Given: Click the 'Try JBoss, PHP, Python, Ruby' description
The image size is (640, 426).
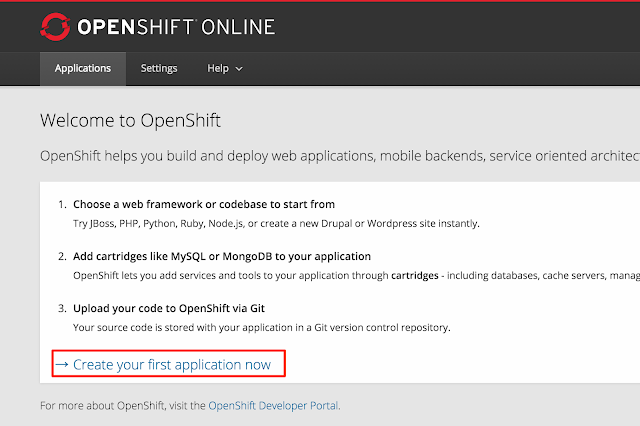Looking at the screenshot, I should point(276,224).
